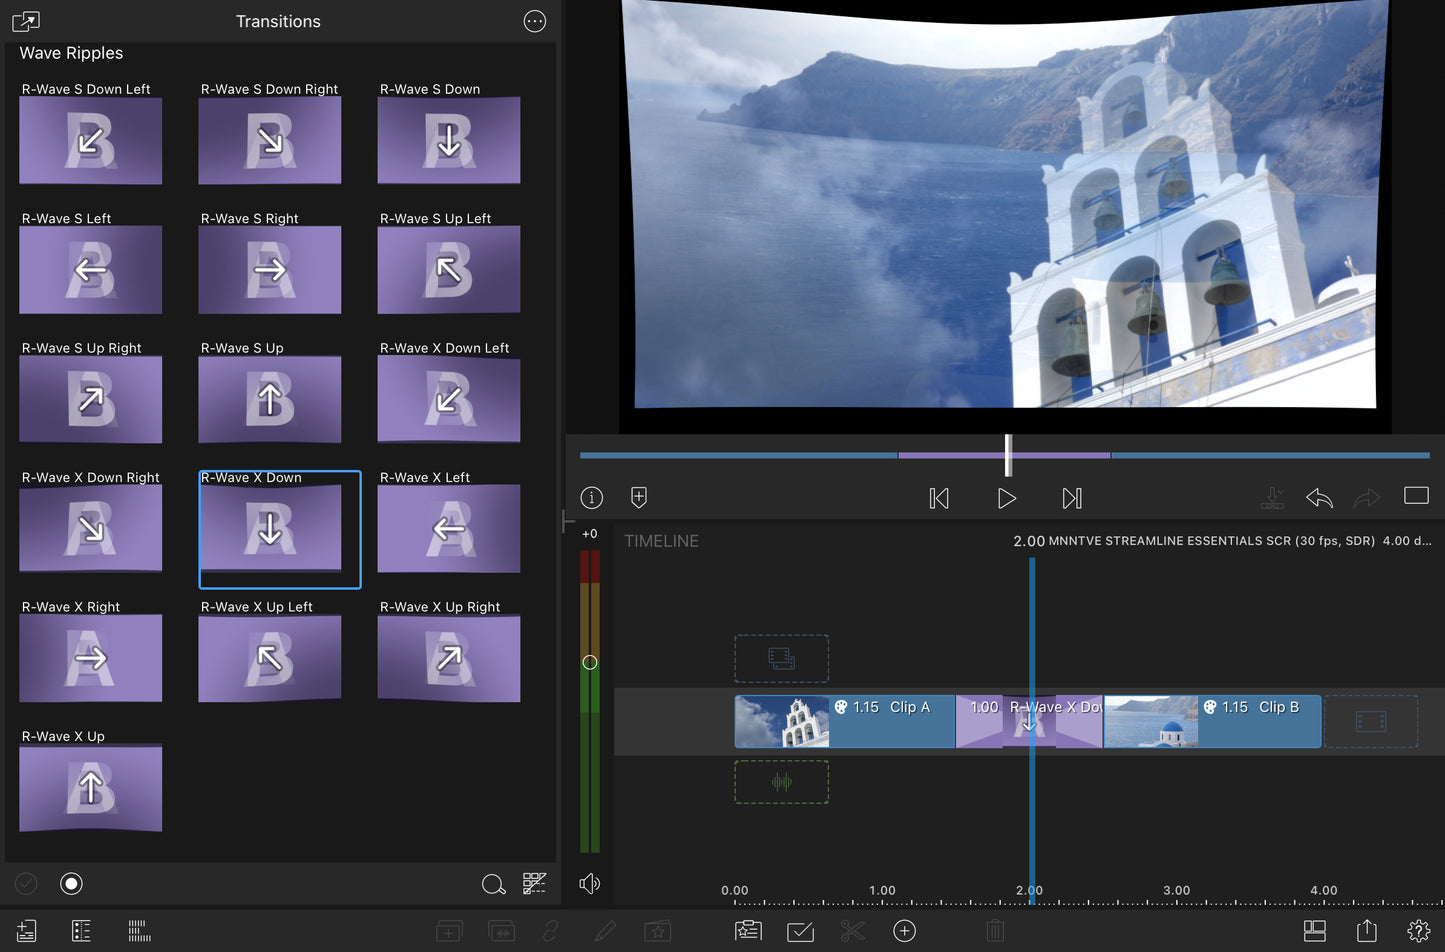Toggle fullscreen preview display
This screenshot has height=952, width=1445.
click(1416, 496)
